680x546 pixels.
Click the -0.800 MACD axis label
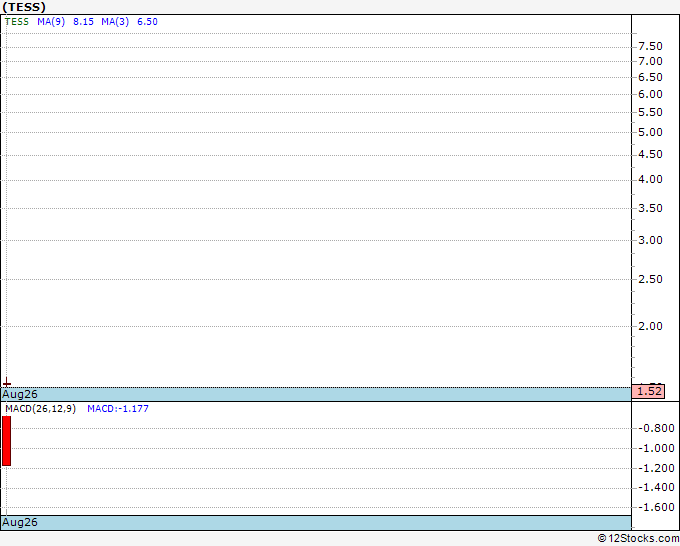[658, 428]
